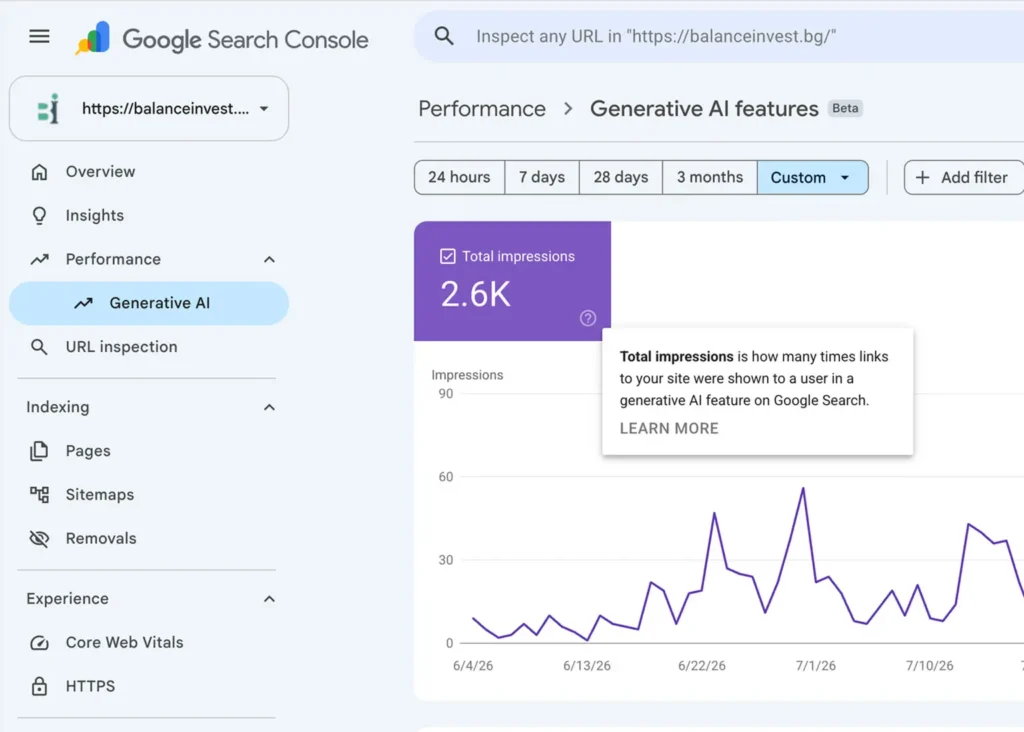Click the Overview home icon
This screenshot has width=1024, height=732.
click(39, 172)
